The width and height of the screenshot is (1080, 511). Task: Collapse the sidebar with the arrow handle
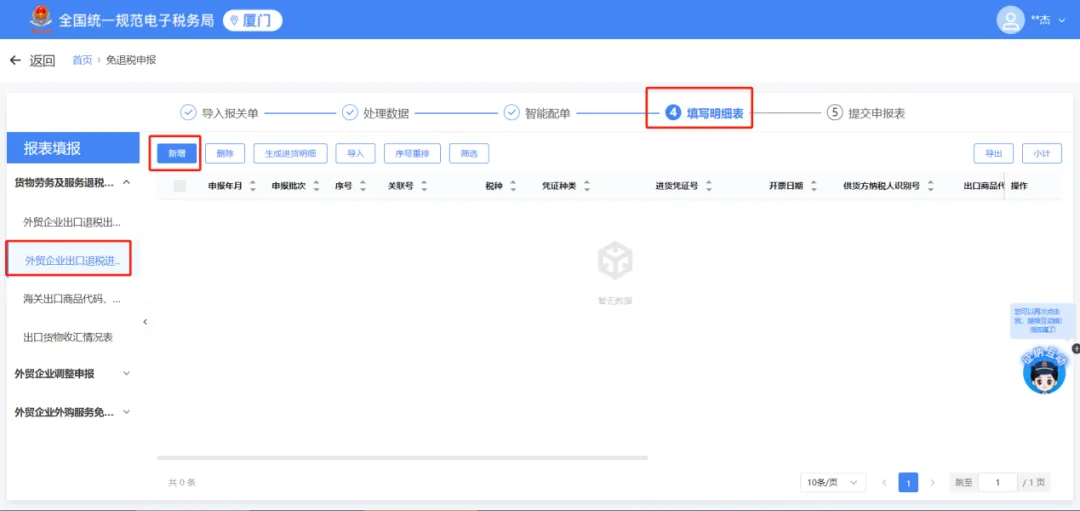[145, 322]
